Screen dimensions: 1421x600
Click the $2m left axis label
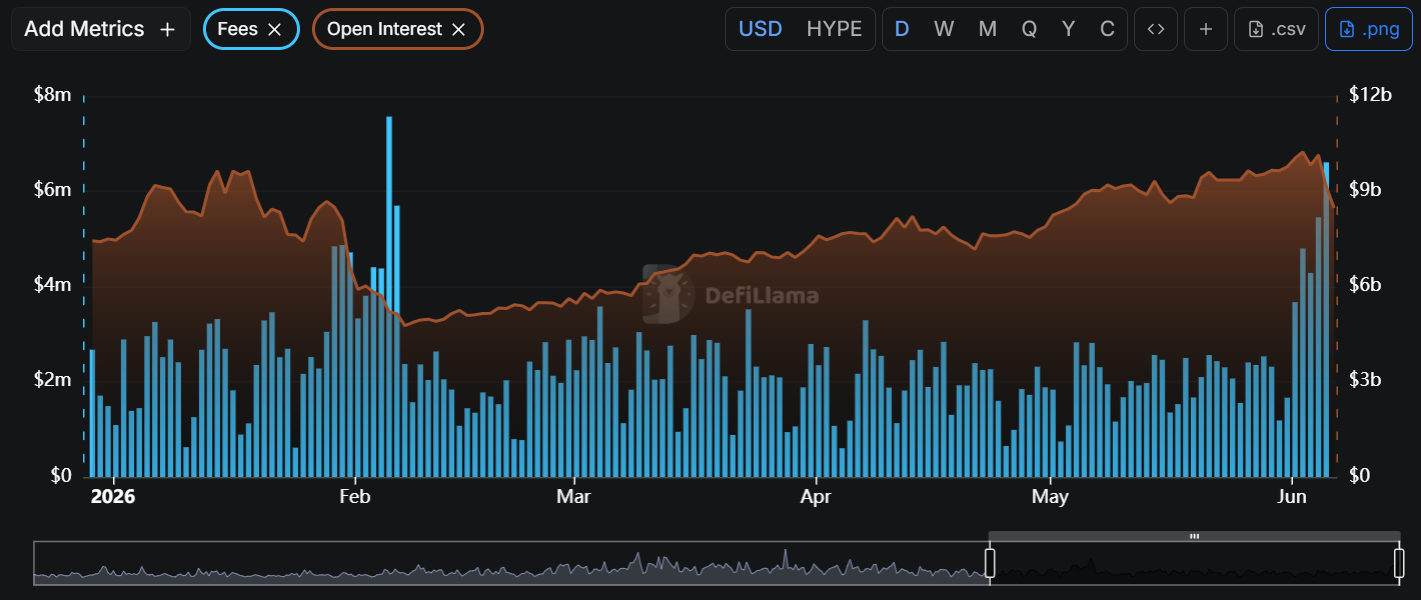click(x=53, y=380)
